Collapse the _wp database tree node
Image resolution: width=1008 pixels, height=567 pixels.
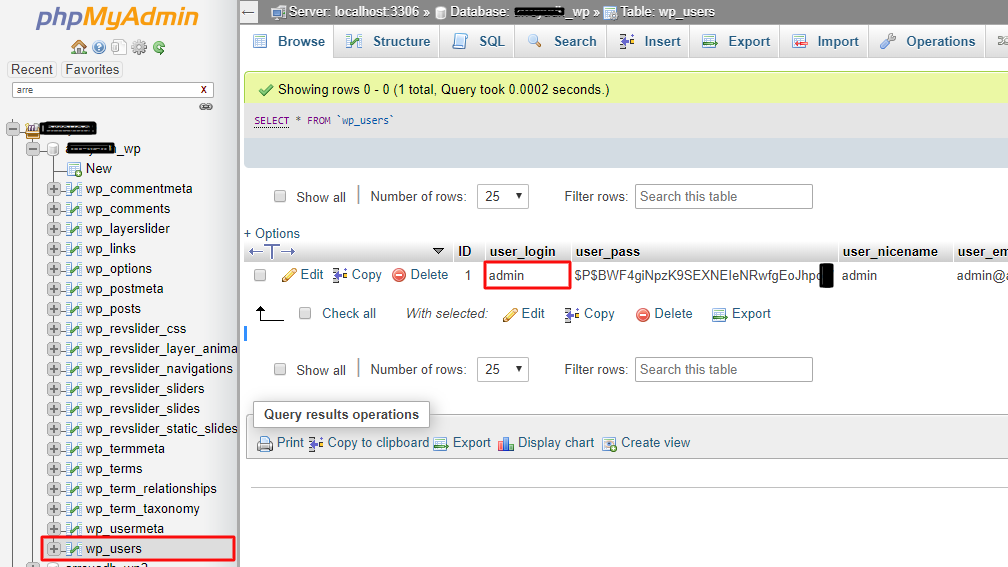coord(34,149)
